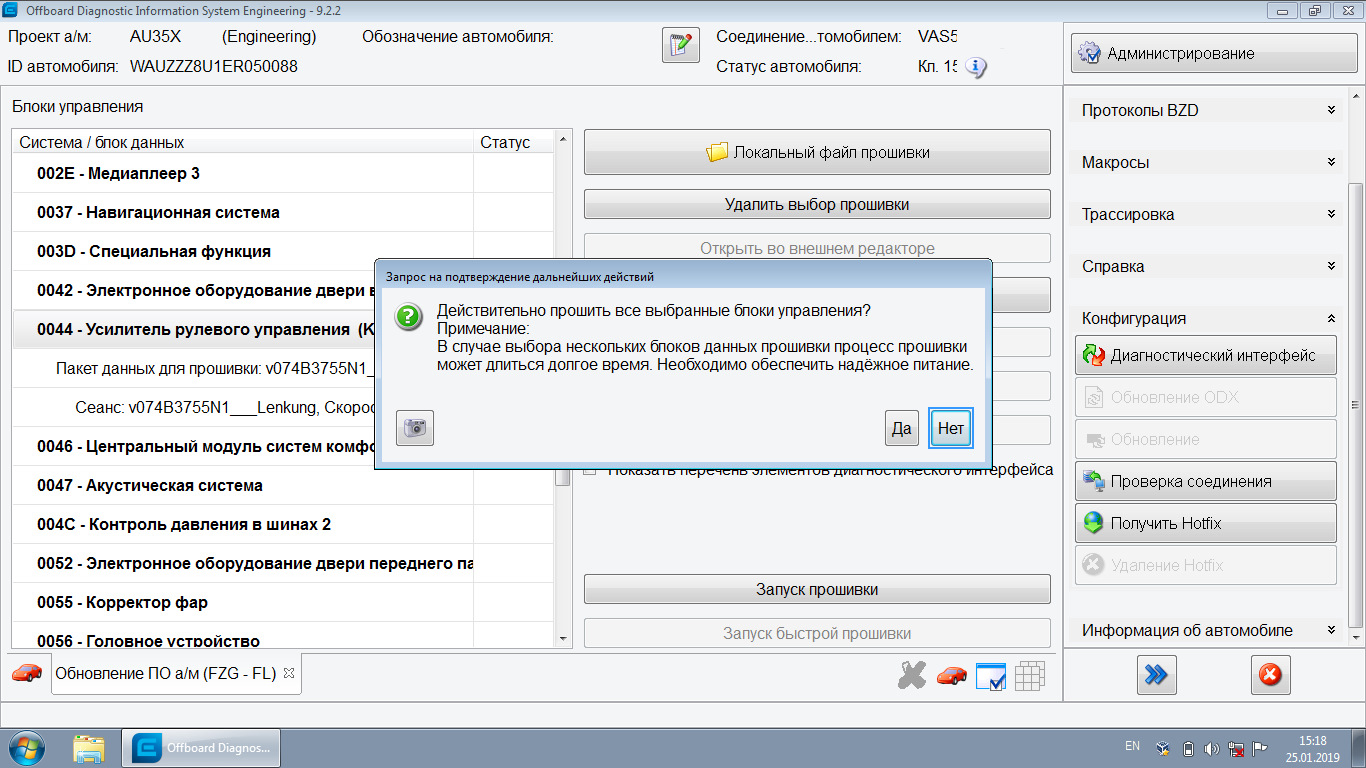Select 0052 - Электронное оборудование двери row
The width and height of the screenshot is (1366, 768).
coord(283,563)
